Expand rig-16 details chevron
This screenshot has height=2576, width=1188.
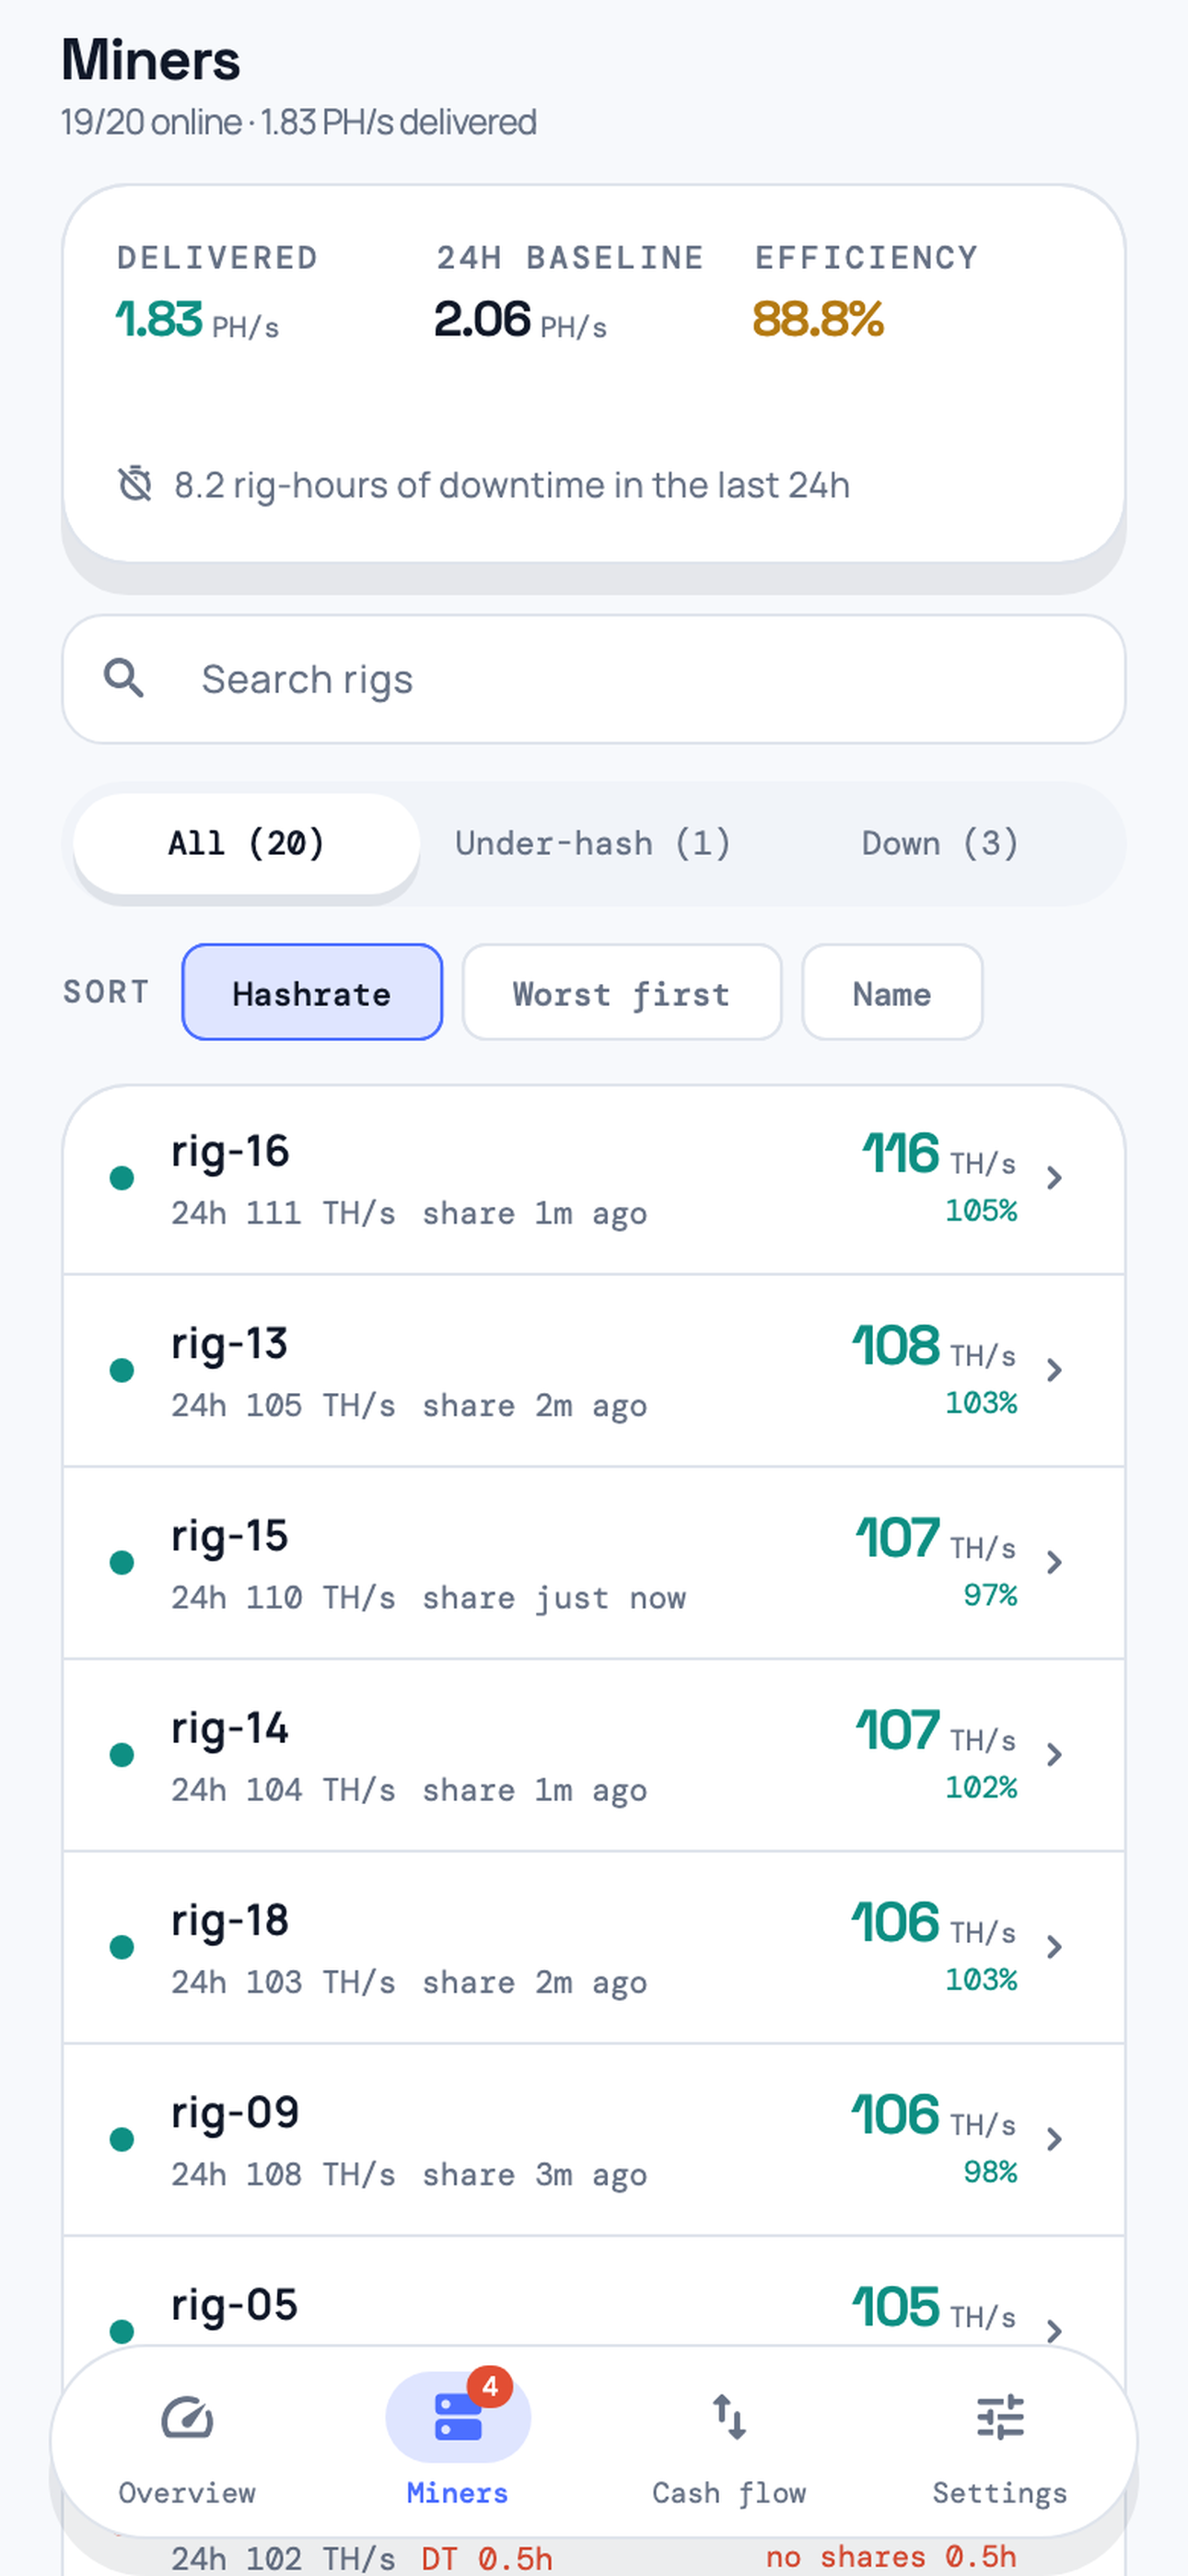click(1054, 1178)
